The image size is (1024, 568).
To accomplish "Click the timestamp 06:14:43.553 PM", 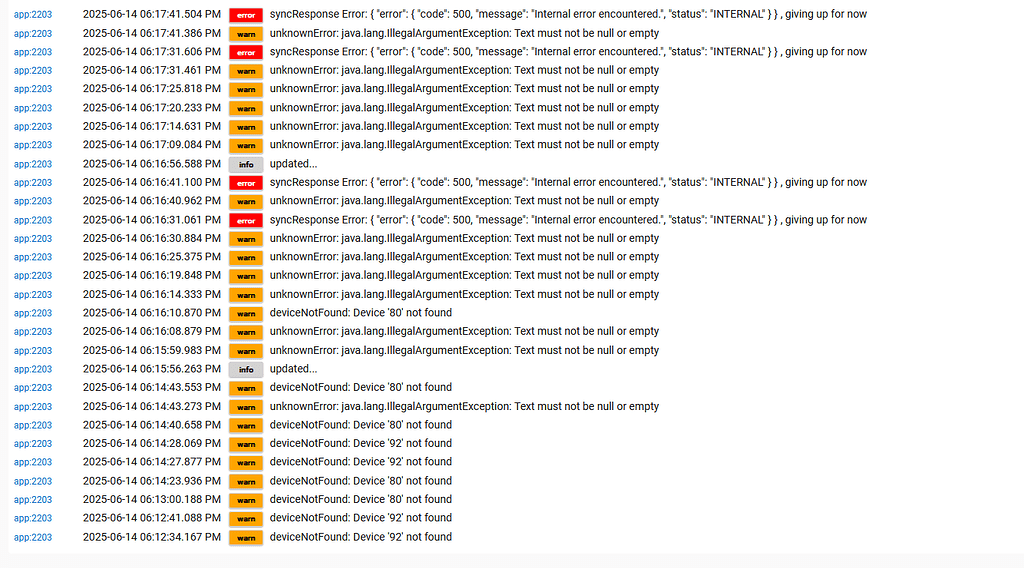I will pyautogui.click(x=151, y=388).
